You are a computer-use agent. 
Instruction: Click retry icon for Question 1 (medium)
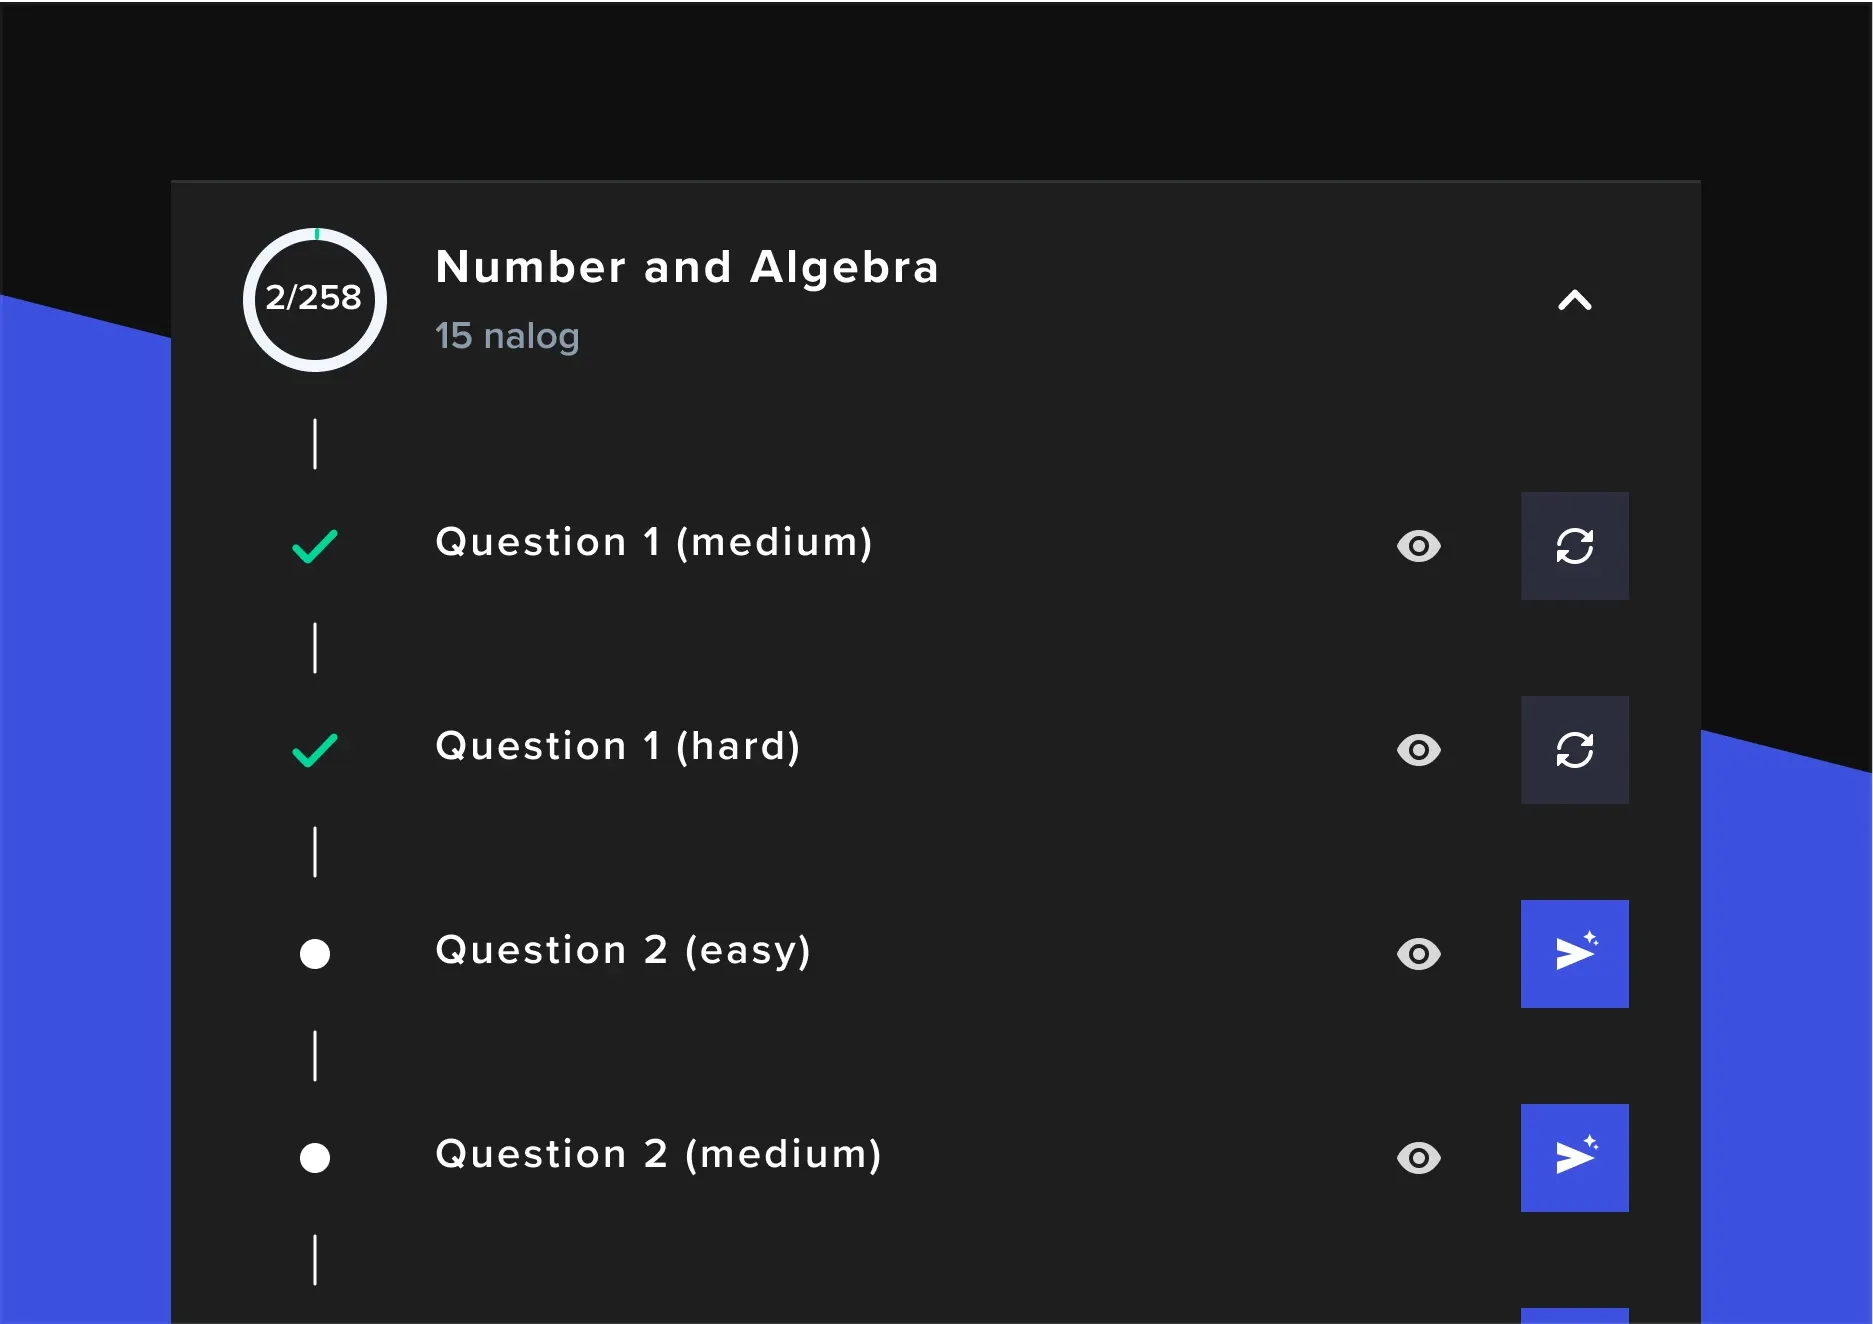(x=1574, y=546)
